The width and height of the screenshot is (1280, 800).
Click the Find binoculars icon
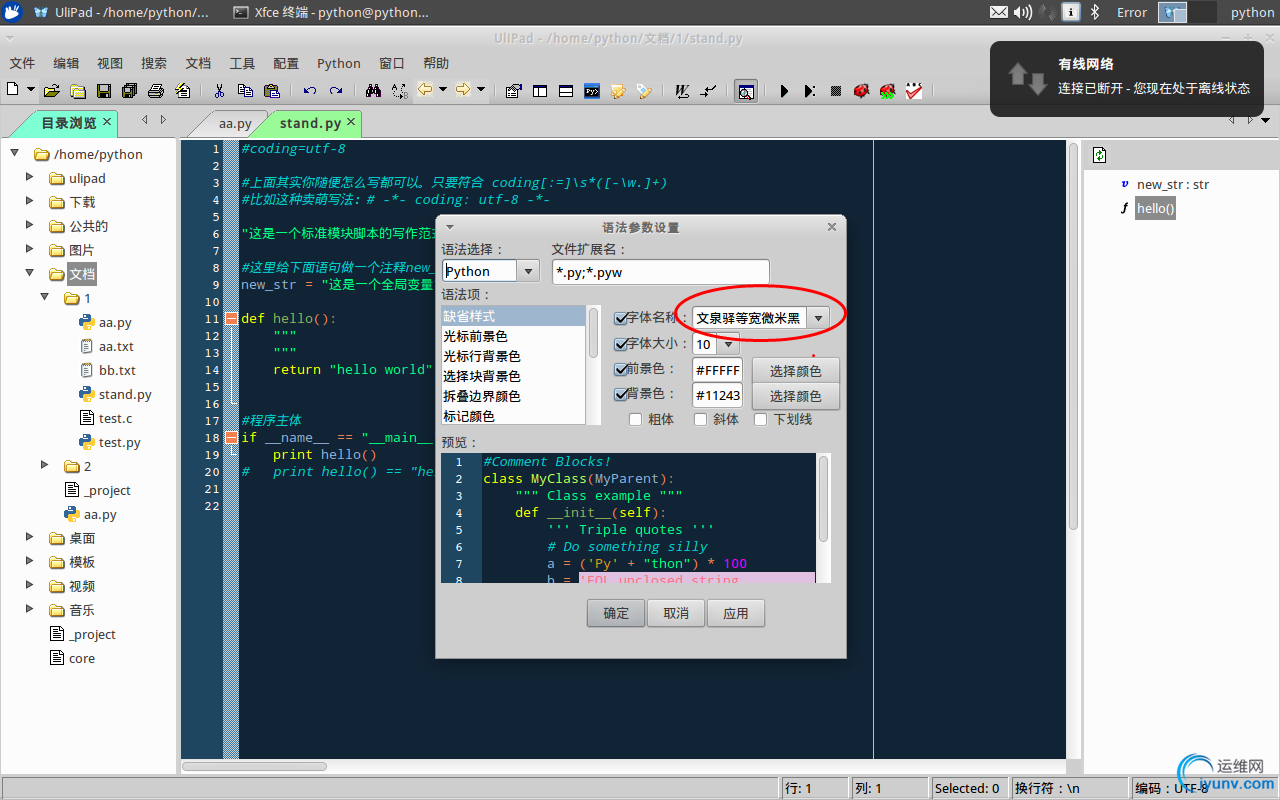[x=373, y=91]
